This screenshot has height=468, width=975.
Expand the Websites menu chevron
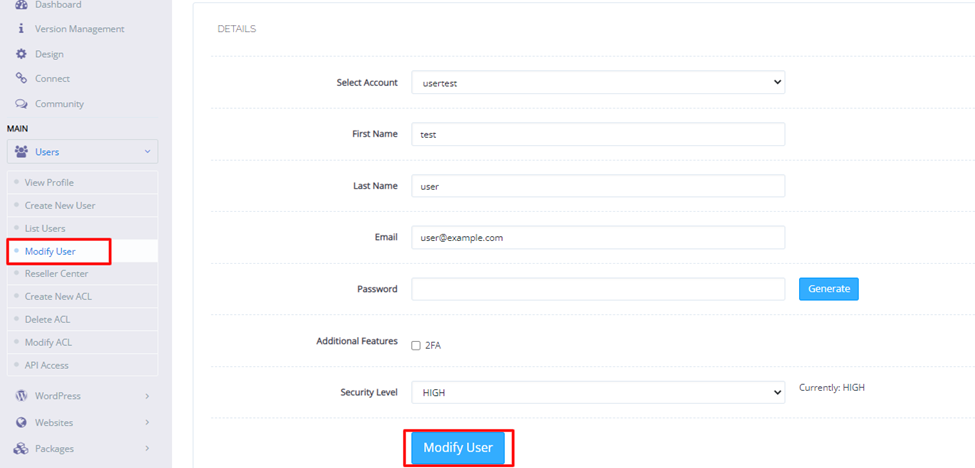[147, 423]
